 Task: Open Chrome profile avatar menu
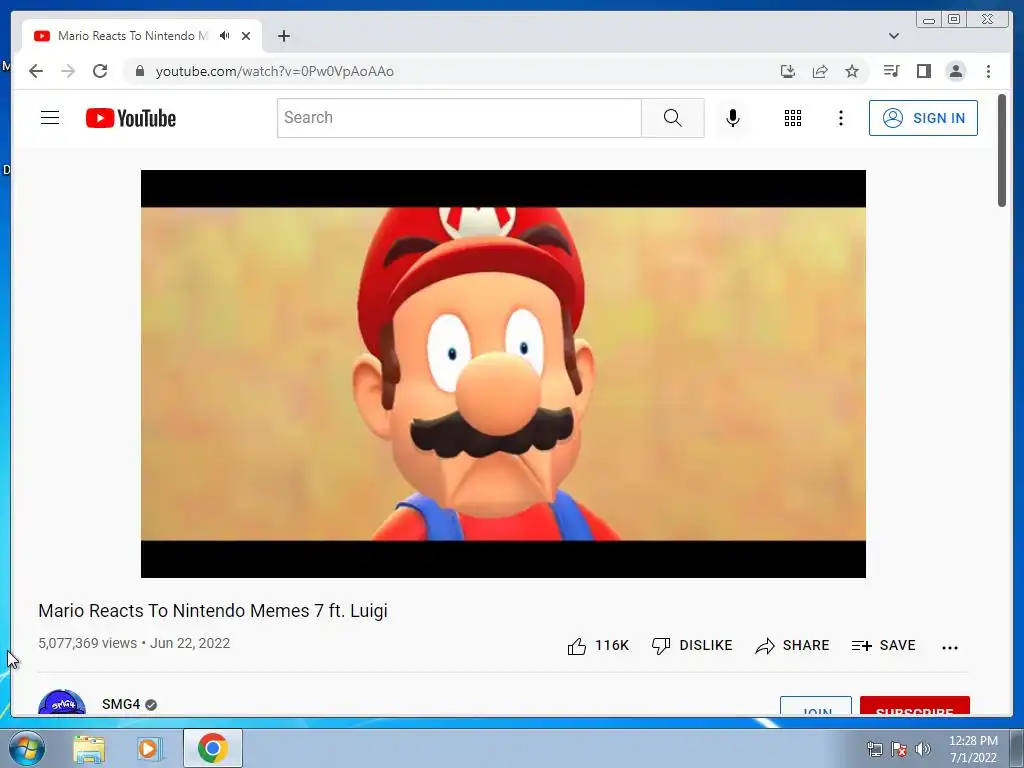(x=955, y=71)
